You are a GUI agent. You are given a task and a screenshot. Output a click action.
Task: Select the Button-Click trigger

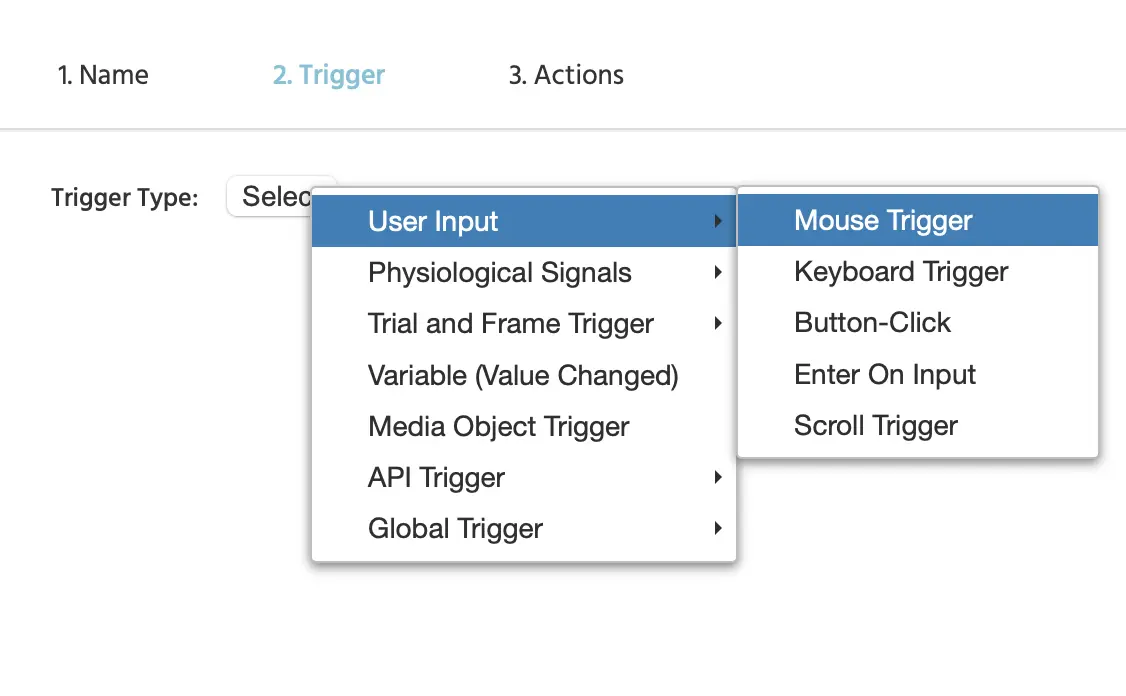pos(872,323)
